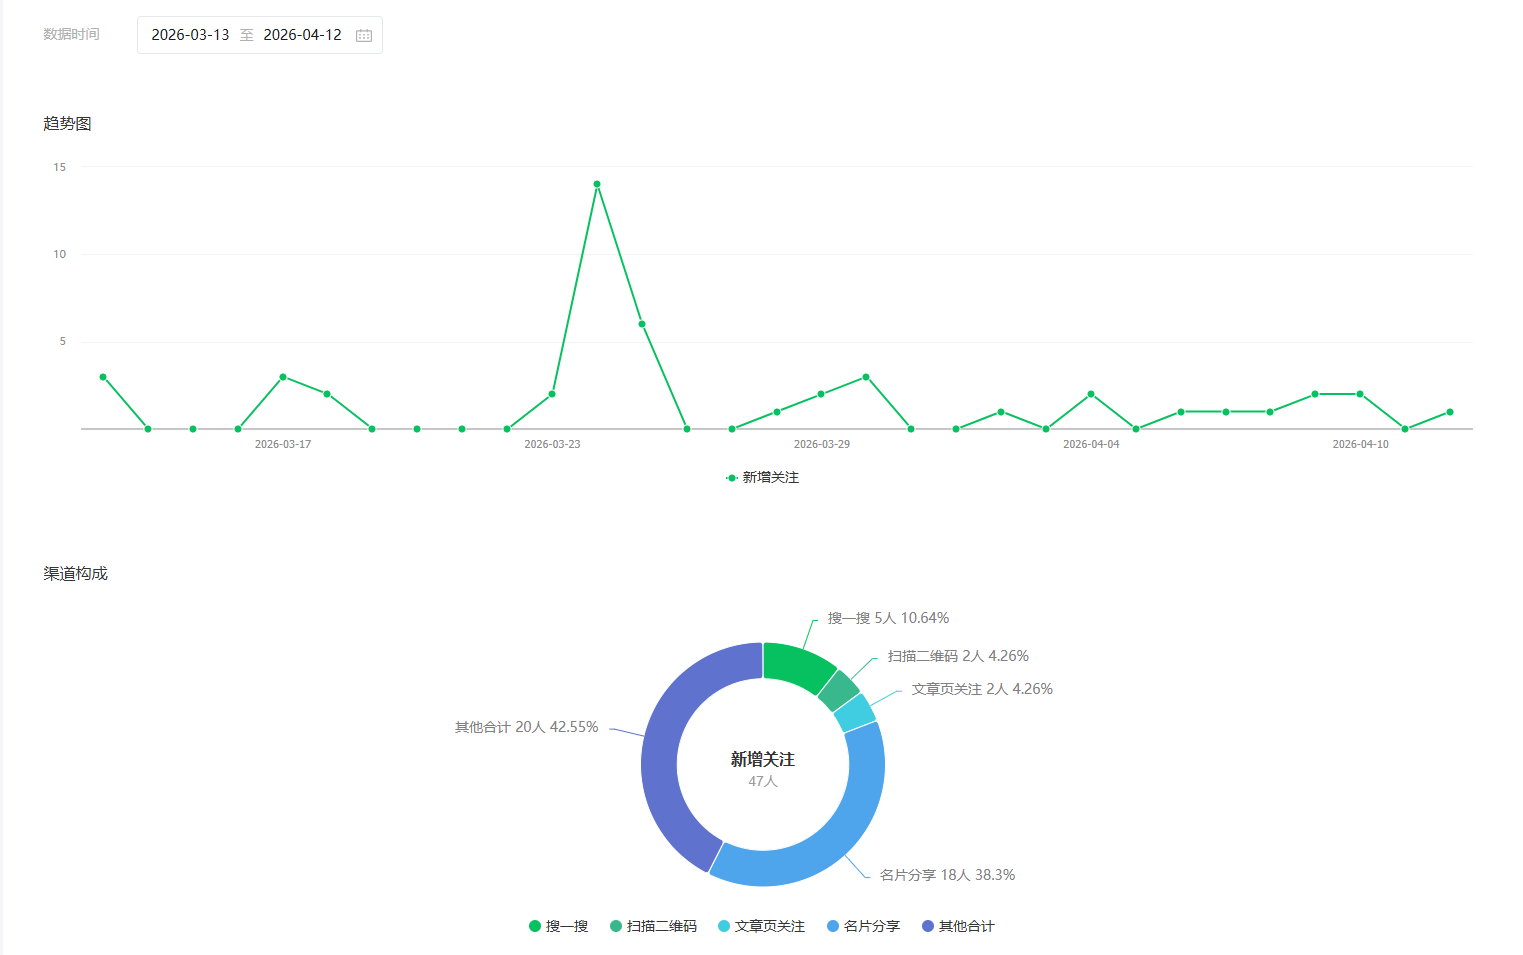
Task: Click the 名片分享 18人 38.3% label
Action: tap(947, 875)
